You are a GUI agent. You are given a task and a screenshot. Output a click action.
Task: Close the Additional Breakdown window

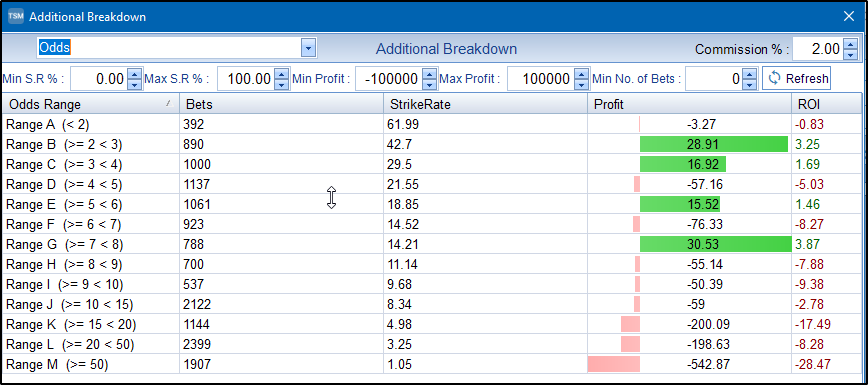(x=849, y=16)
